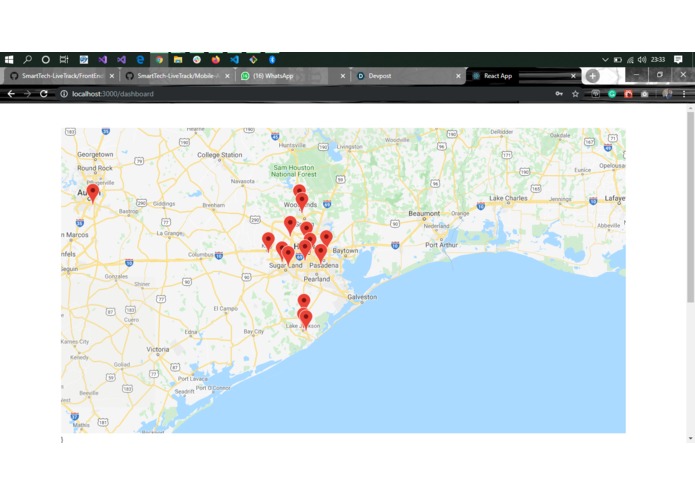
Task: Click the Baytown label on map
Action: point(345,251)
